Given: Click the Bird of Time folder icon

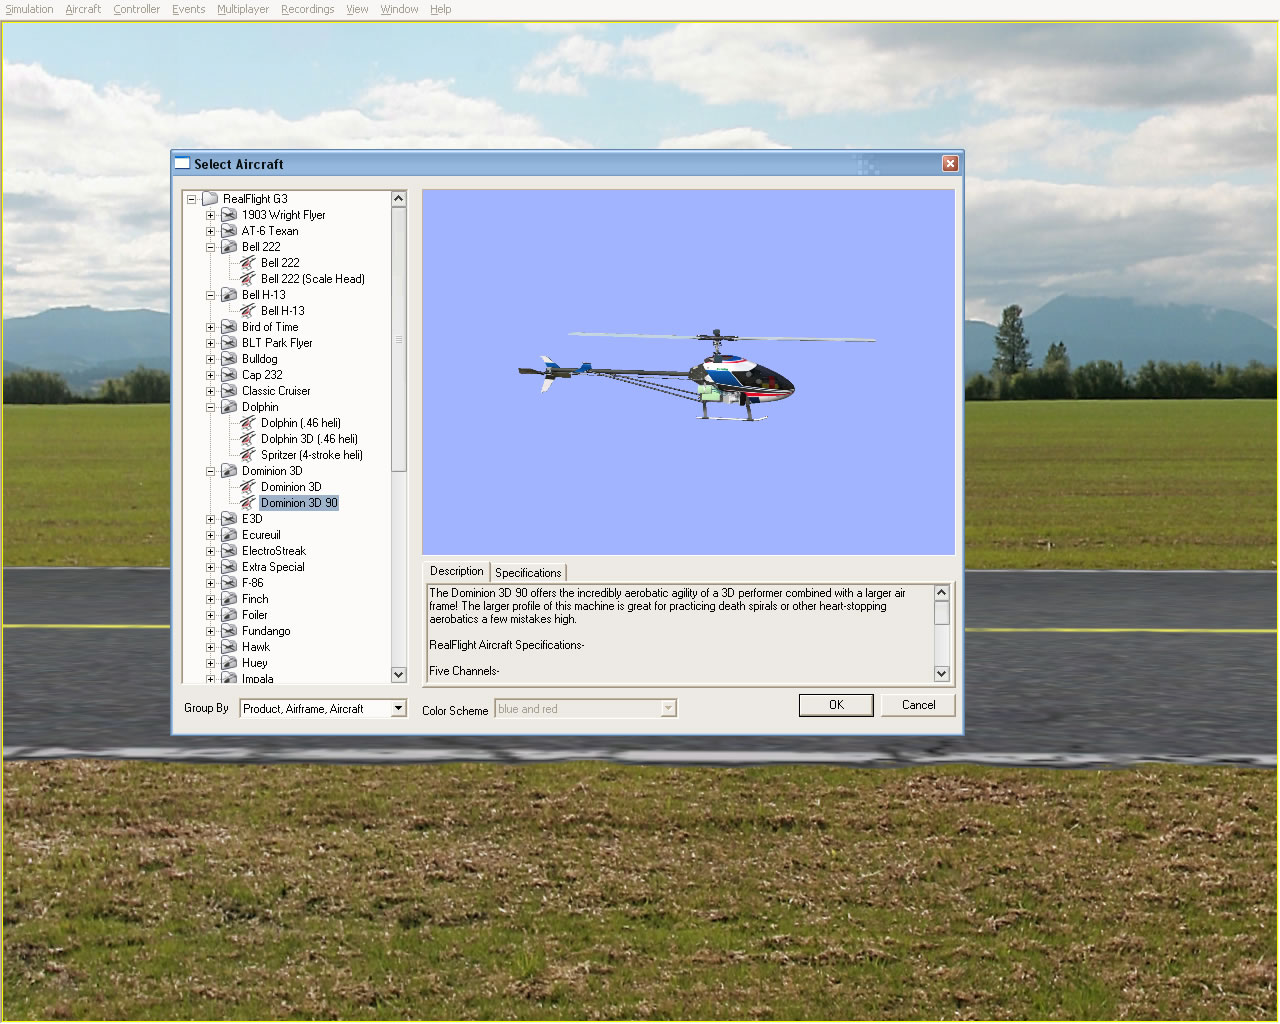Looking at the screenshot, I should tap(229, 327).
